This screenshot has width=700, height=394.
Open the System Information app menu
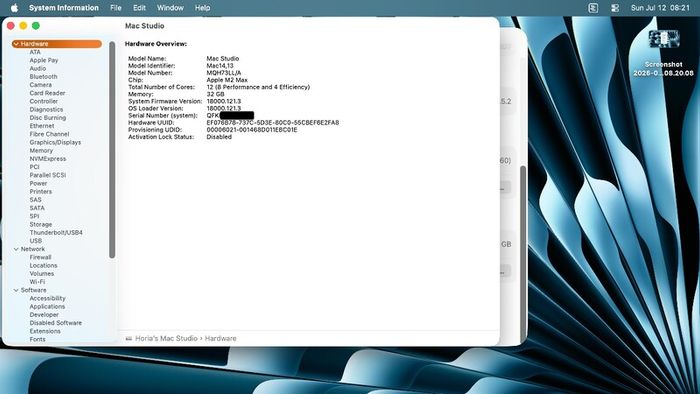tap(64, 8)
